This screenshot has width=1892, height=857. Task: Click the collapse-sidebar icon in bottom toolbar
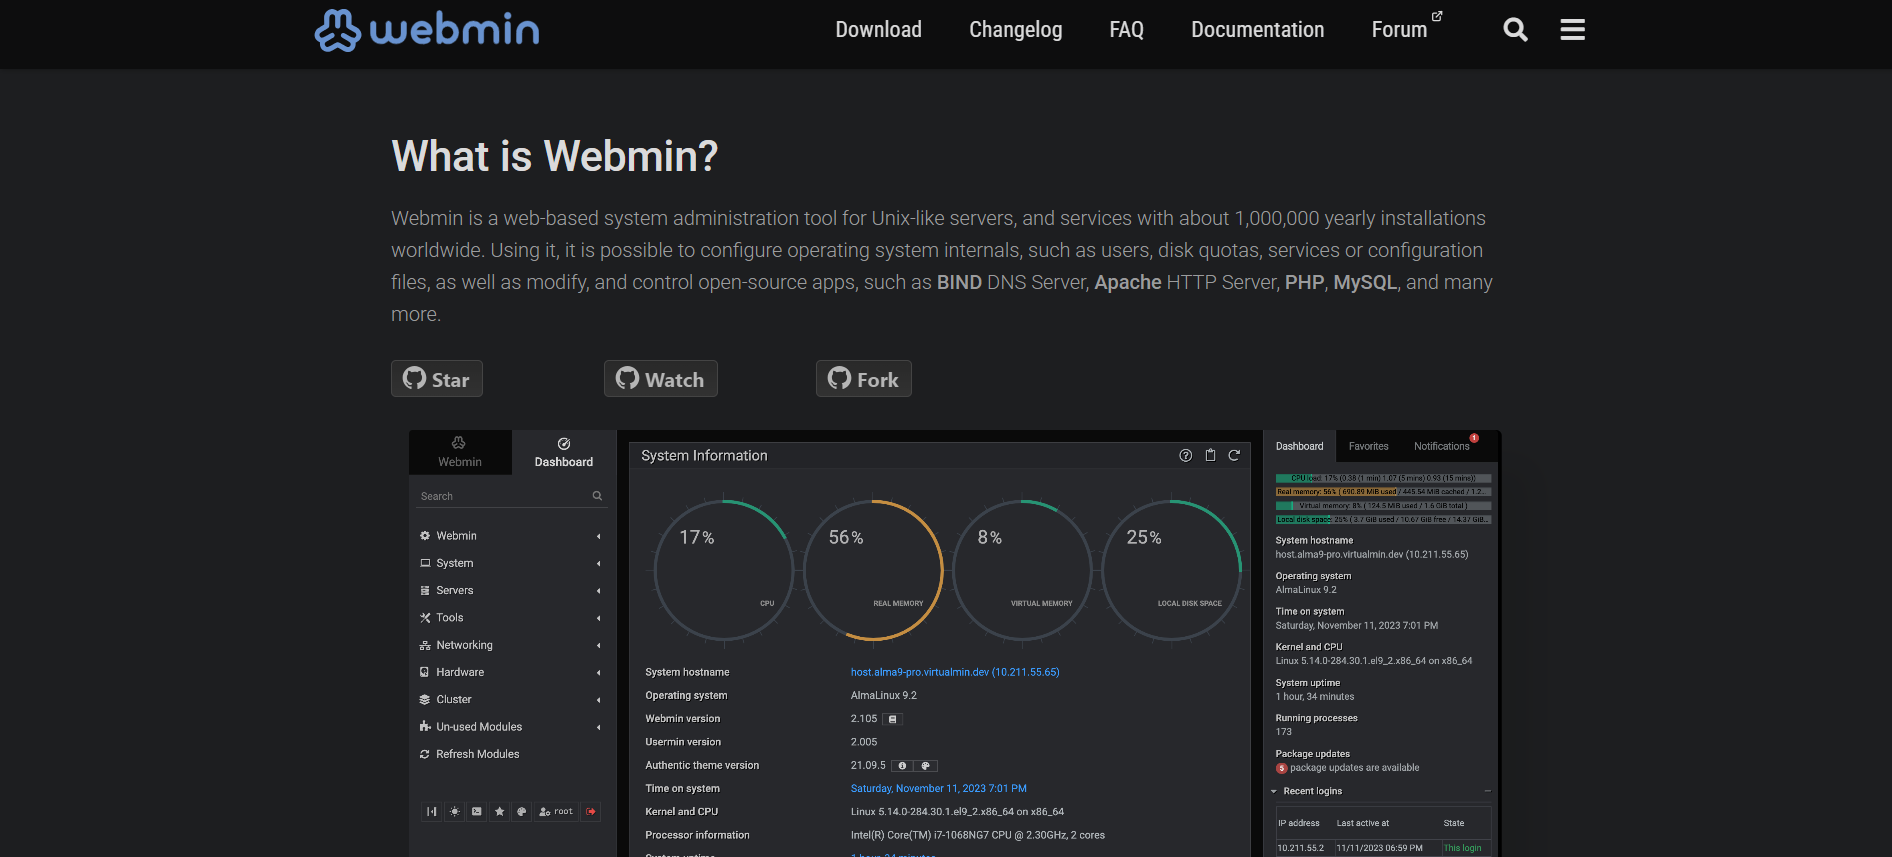432,811
